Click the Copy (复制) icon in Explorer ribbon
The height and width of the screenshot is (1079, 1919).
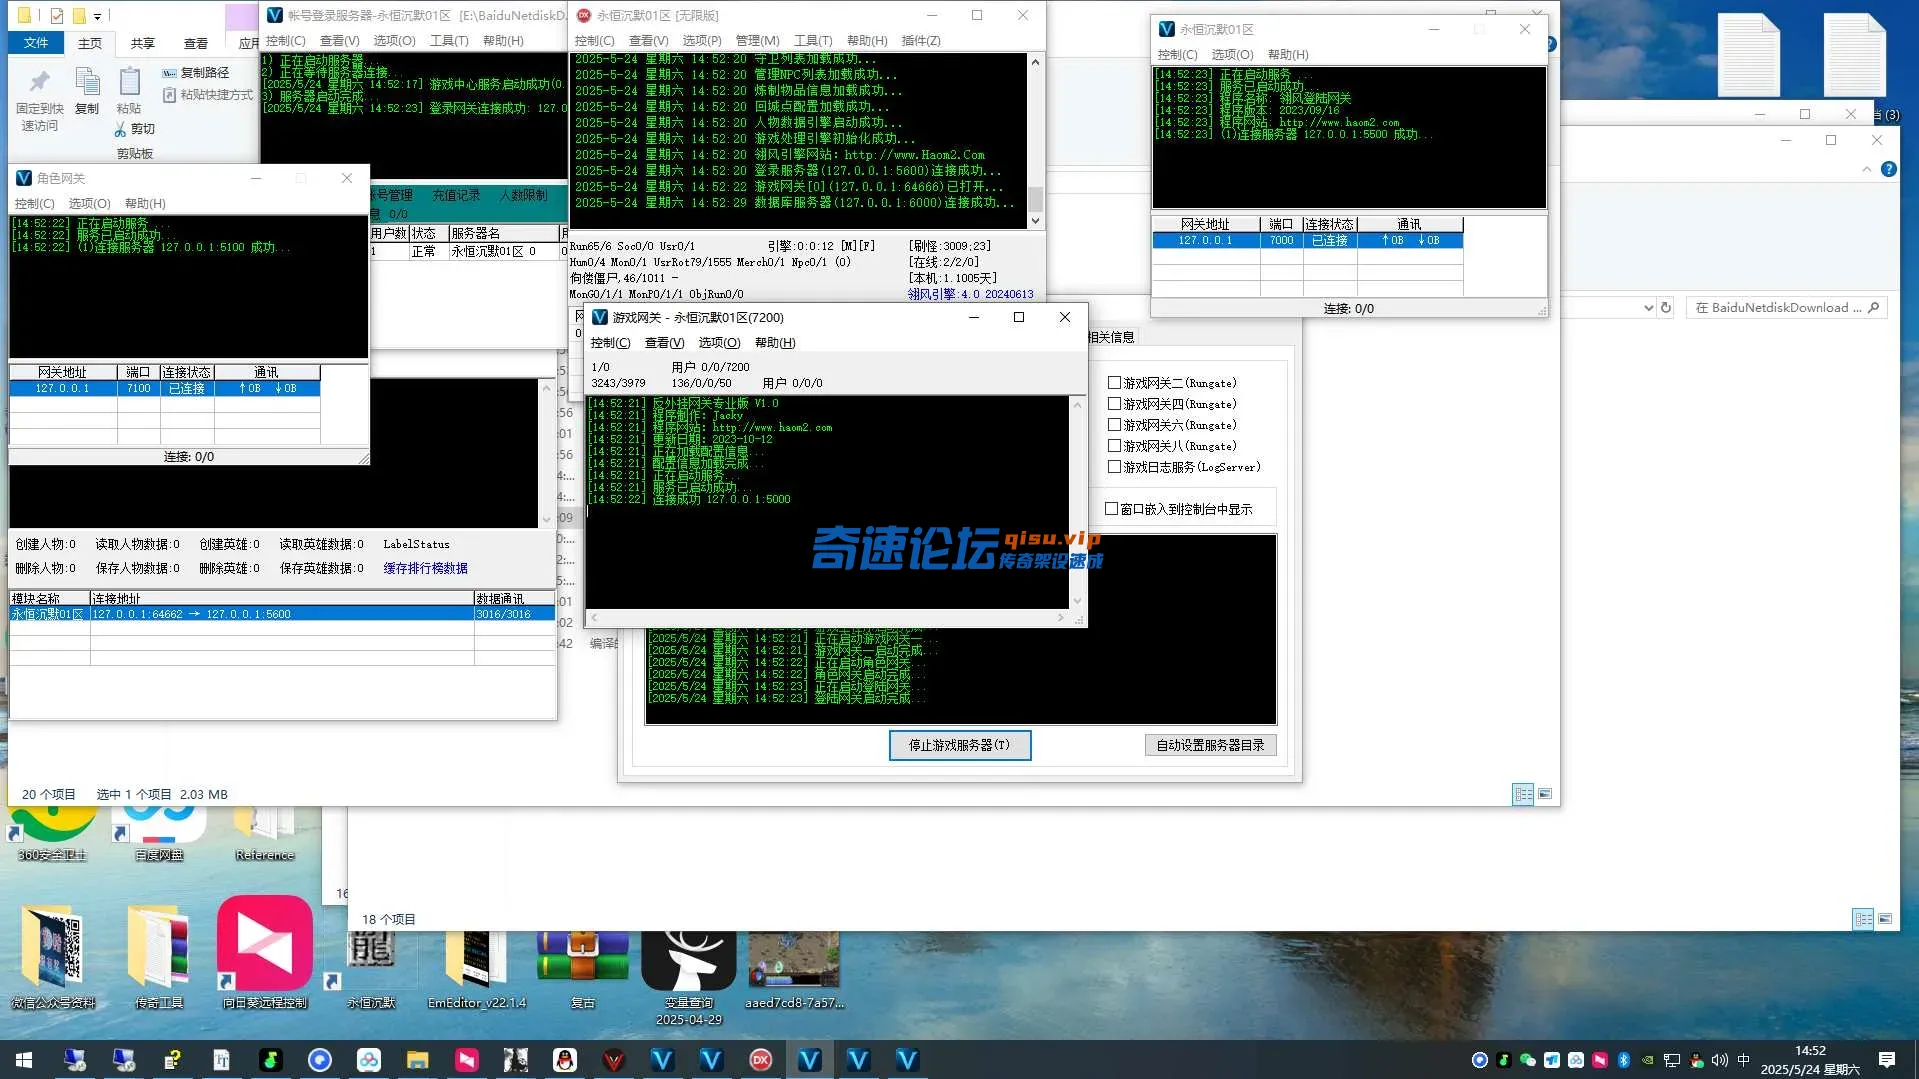87,82
